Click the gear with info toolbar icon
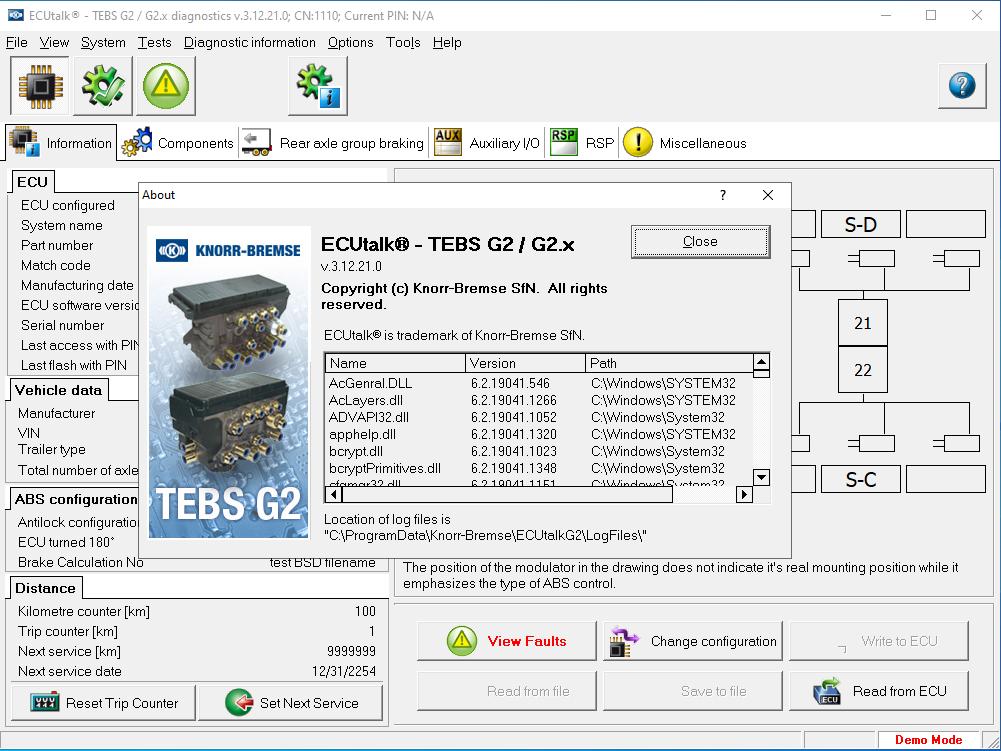Image resolution: width=1001 pixels, height=751 pixels. point(318,86)
